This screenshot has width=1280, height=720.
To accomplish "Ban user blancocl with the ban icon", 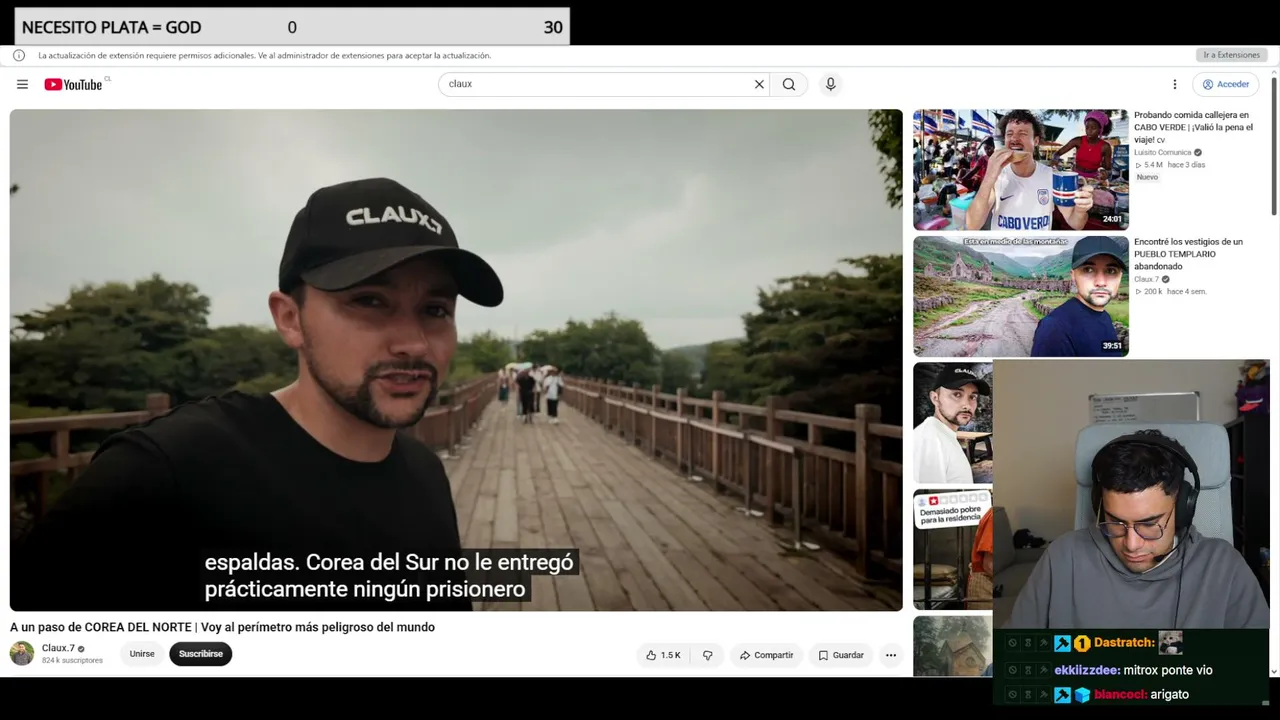I will tap(1012, 695).
